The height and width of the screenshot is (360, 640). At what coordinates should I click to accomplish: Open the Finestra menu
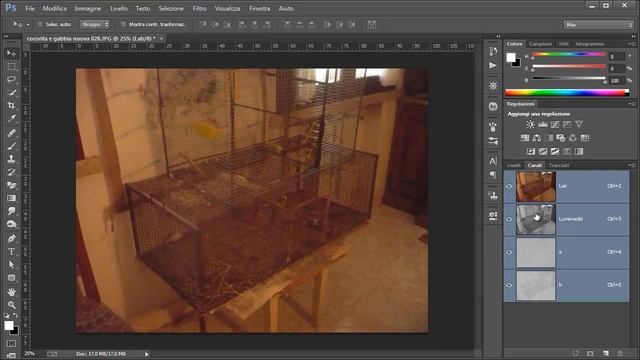[x=260, y=8]
